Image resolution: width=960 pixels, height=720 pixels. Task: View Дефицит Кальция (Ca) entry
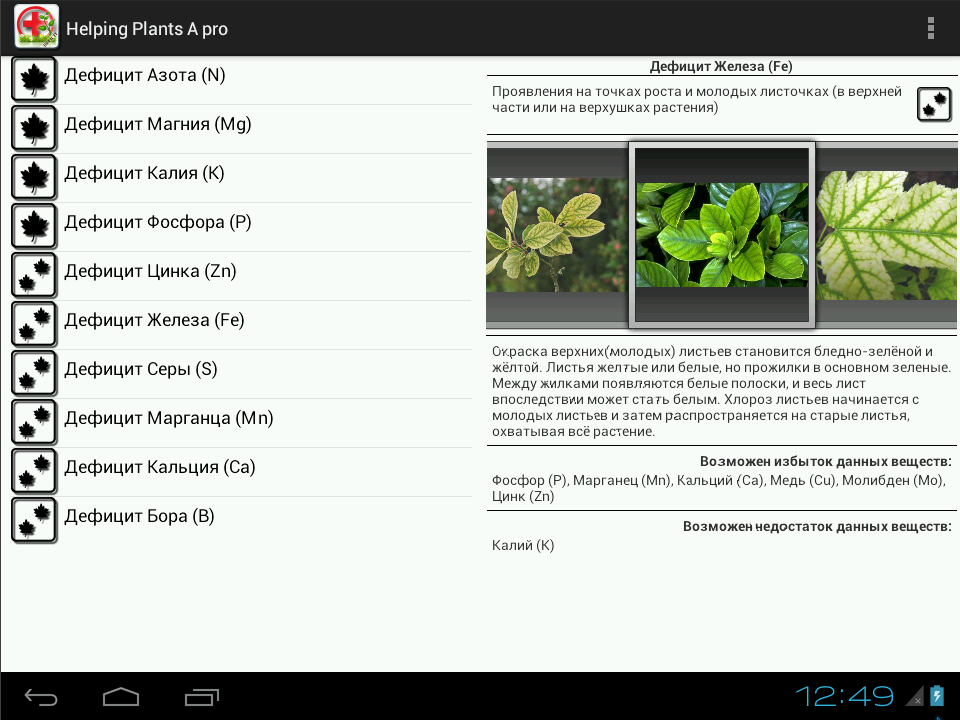[241, 471]
